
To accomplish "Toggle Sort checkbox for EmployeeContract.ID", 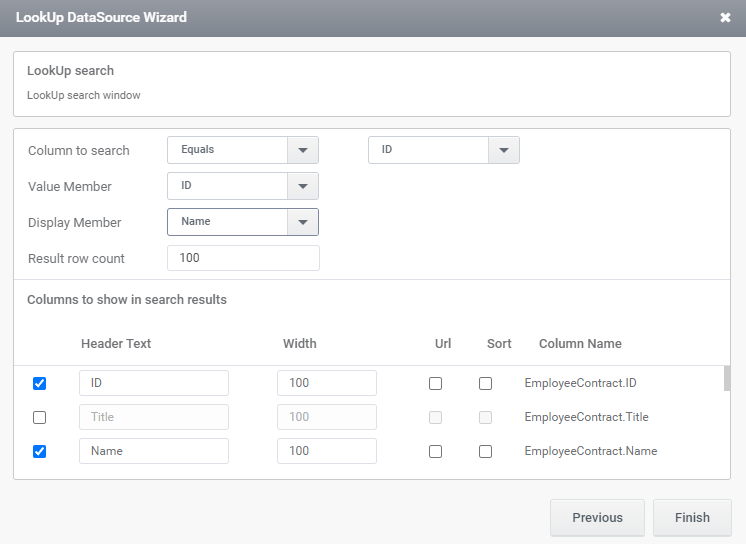I will 485,383.
